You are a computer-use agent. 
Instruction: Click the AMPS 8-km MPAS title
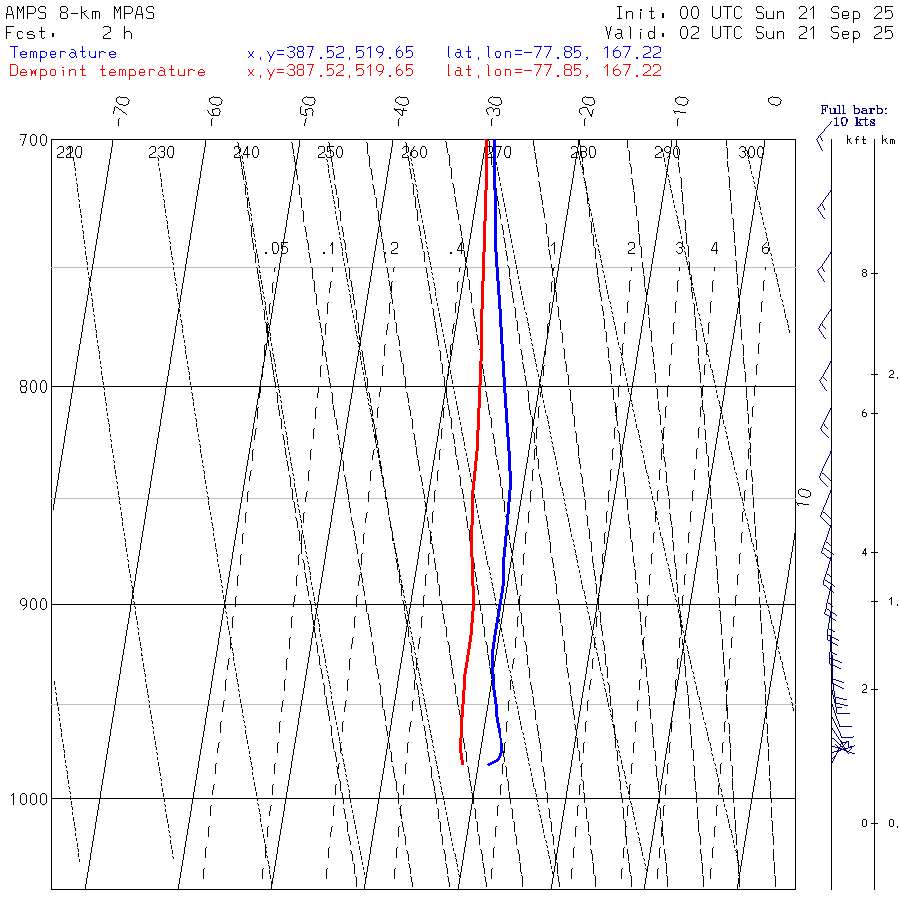click(x=80, y=13)
